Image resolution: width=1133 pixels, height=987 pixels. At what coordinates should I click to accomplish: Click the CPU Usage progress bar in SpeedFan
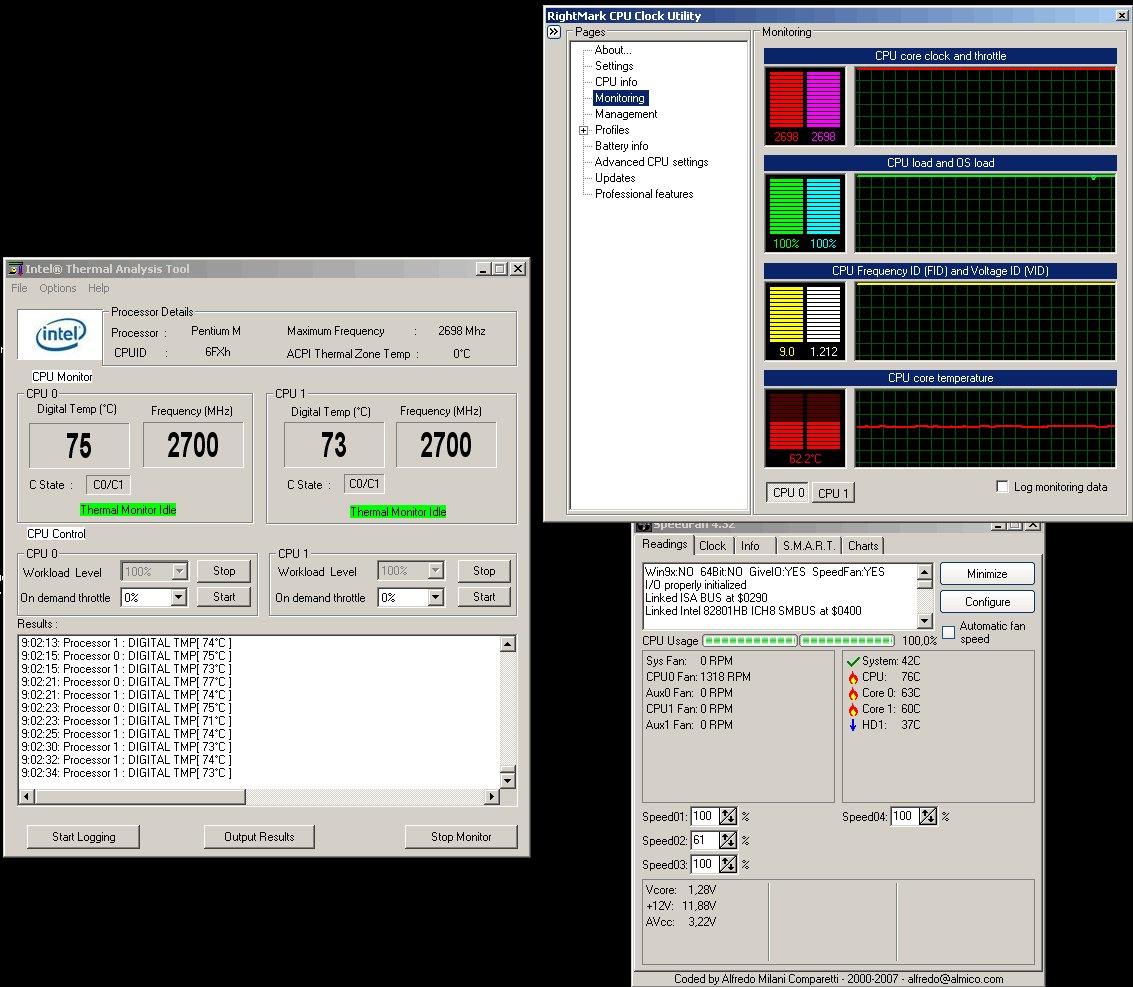pyautogui.click(x=798, y=641)
